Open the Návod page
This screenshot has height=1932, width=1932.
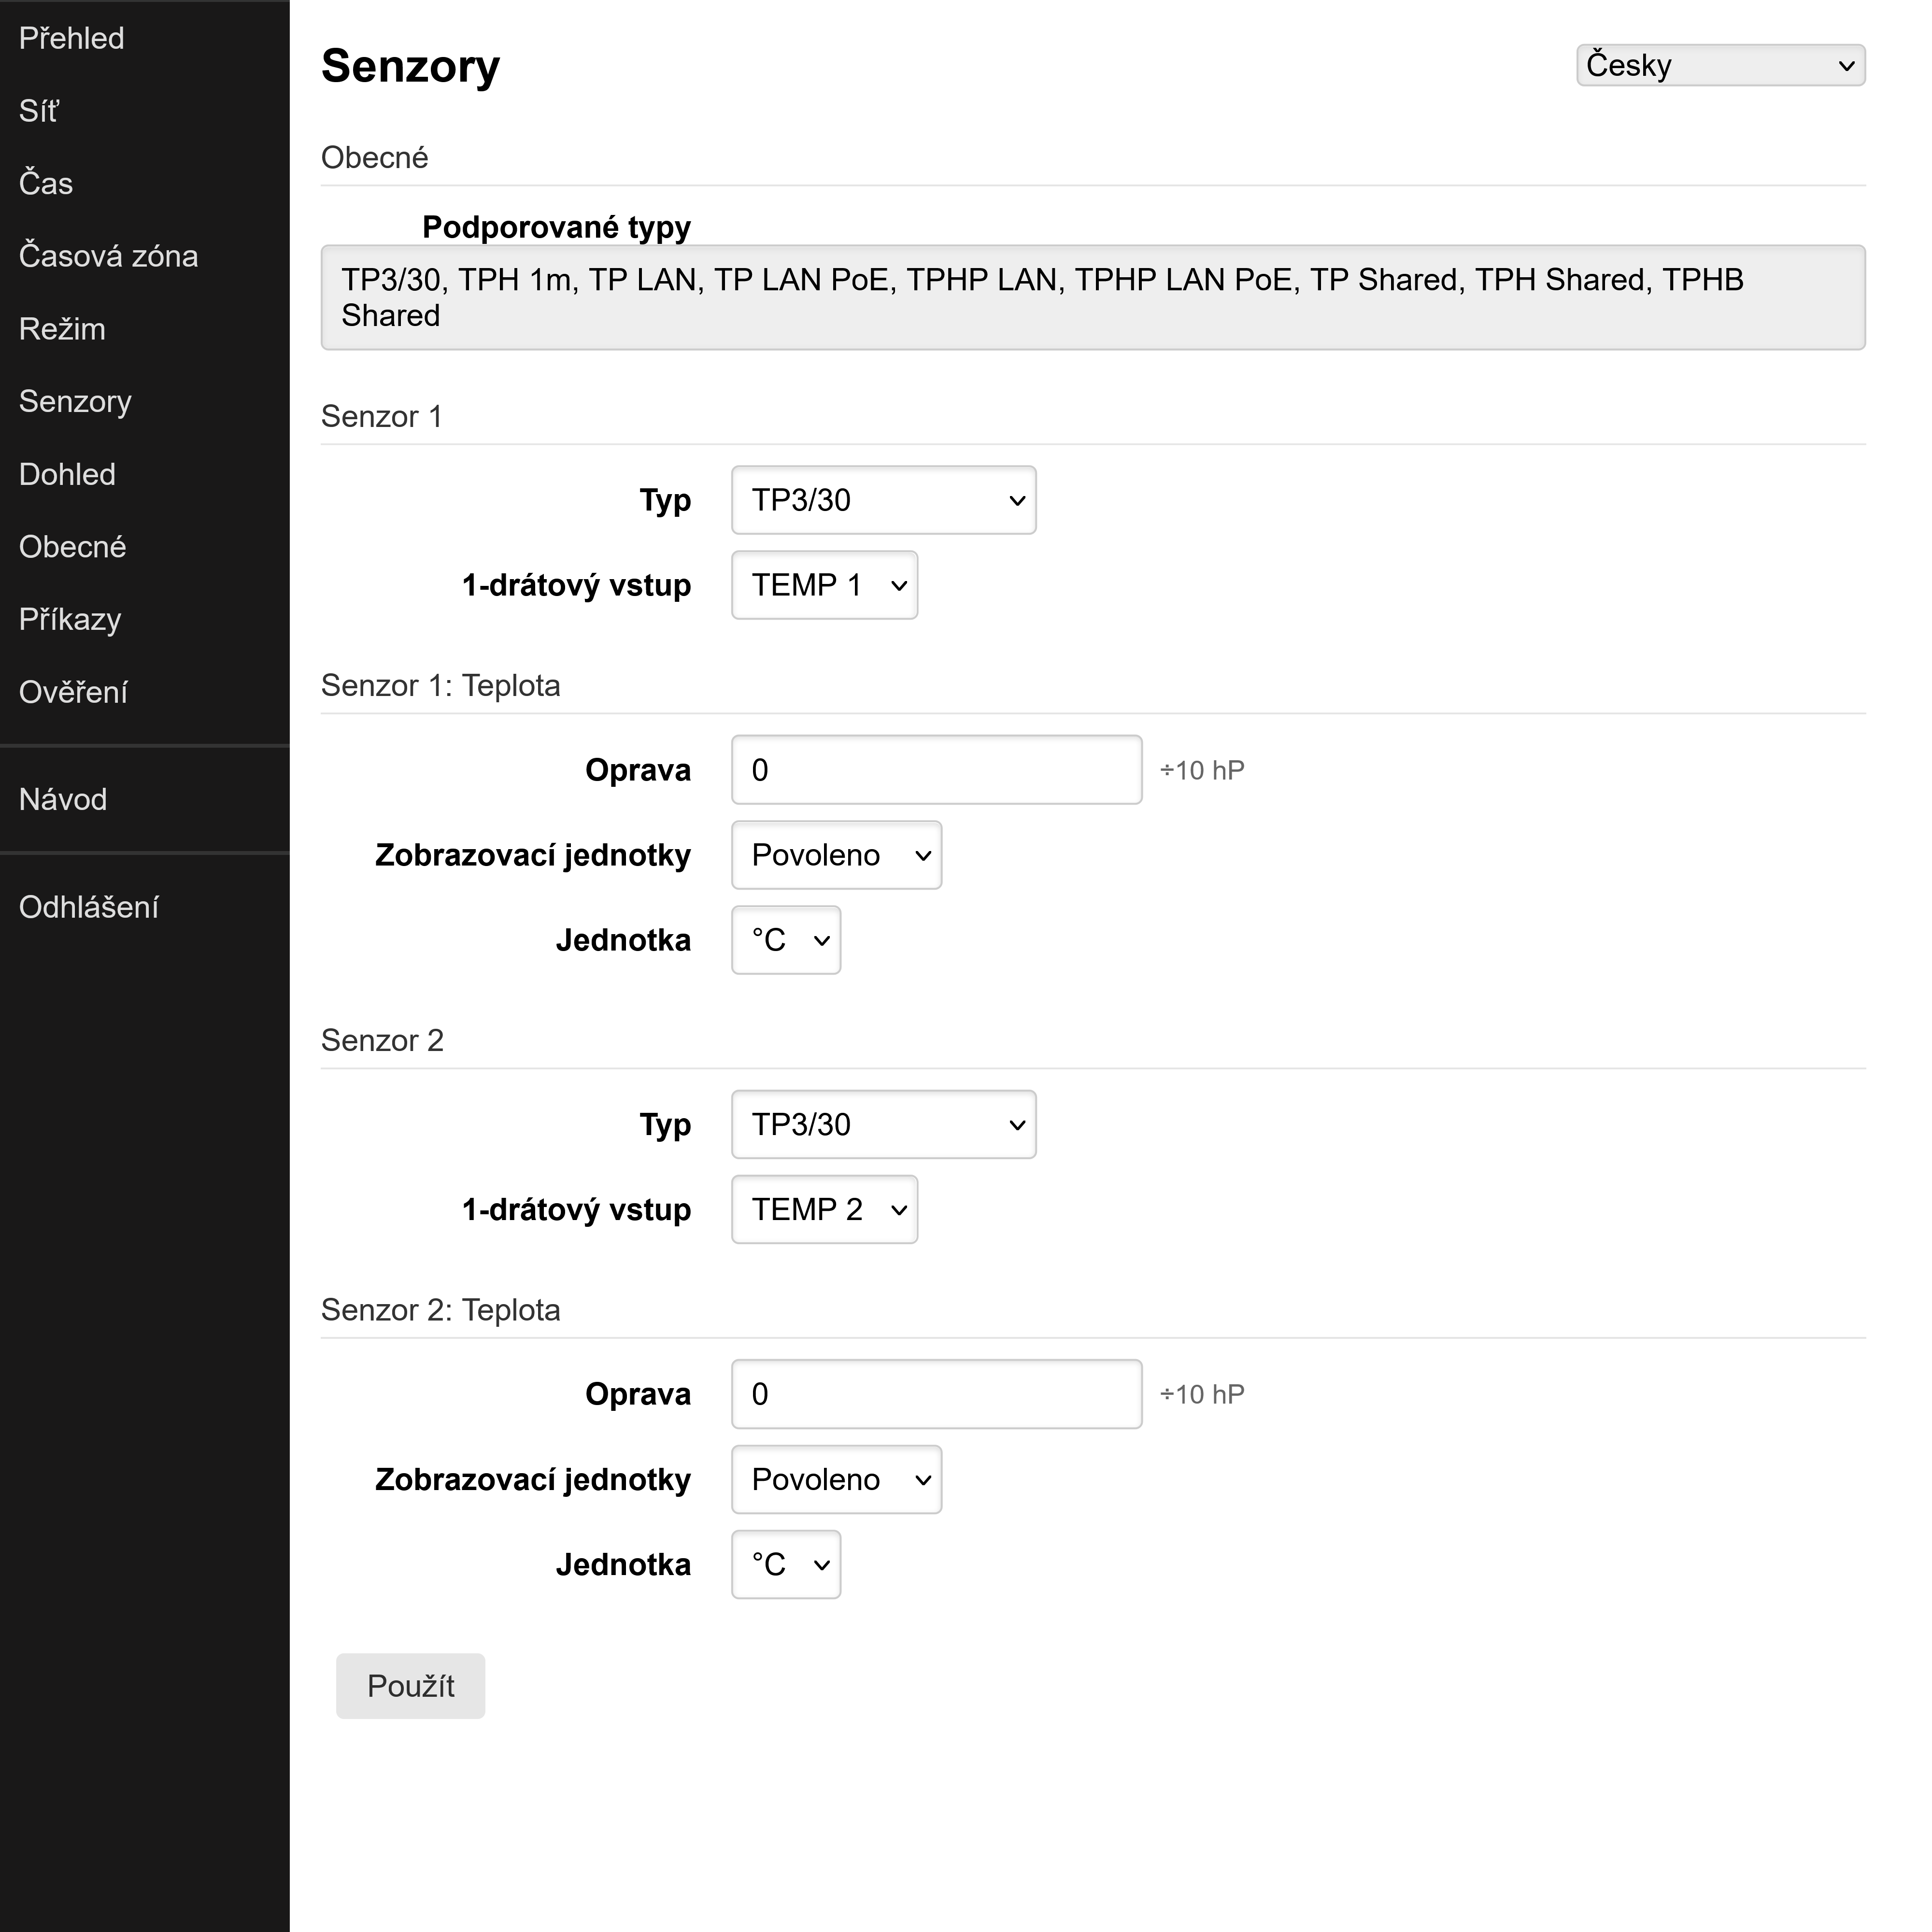coord(63,799)
